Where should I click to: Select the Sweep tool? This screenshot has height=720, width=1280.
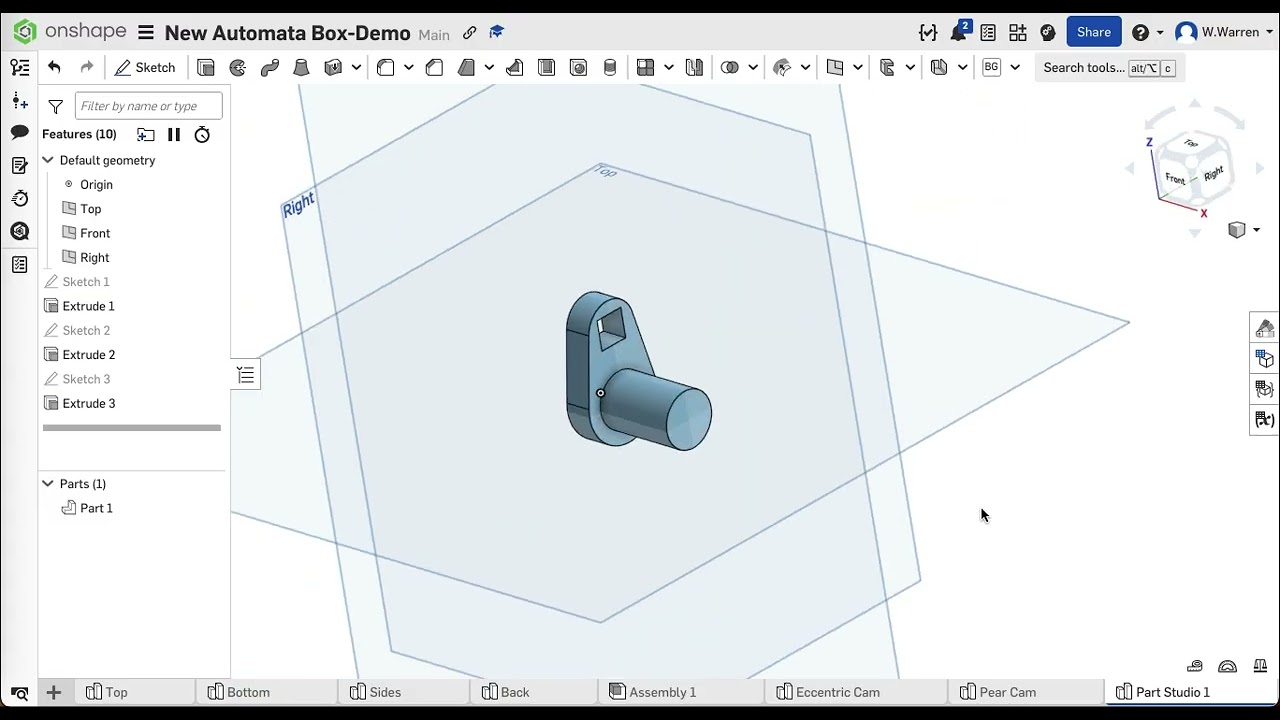tap(270, 67)
